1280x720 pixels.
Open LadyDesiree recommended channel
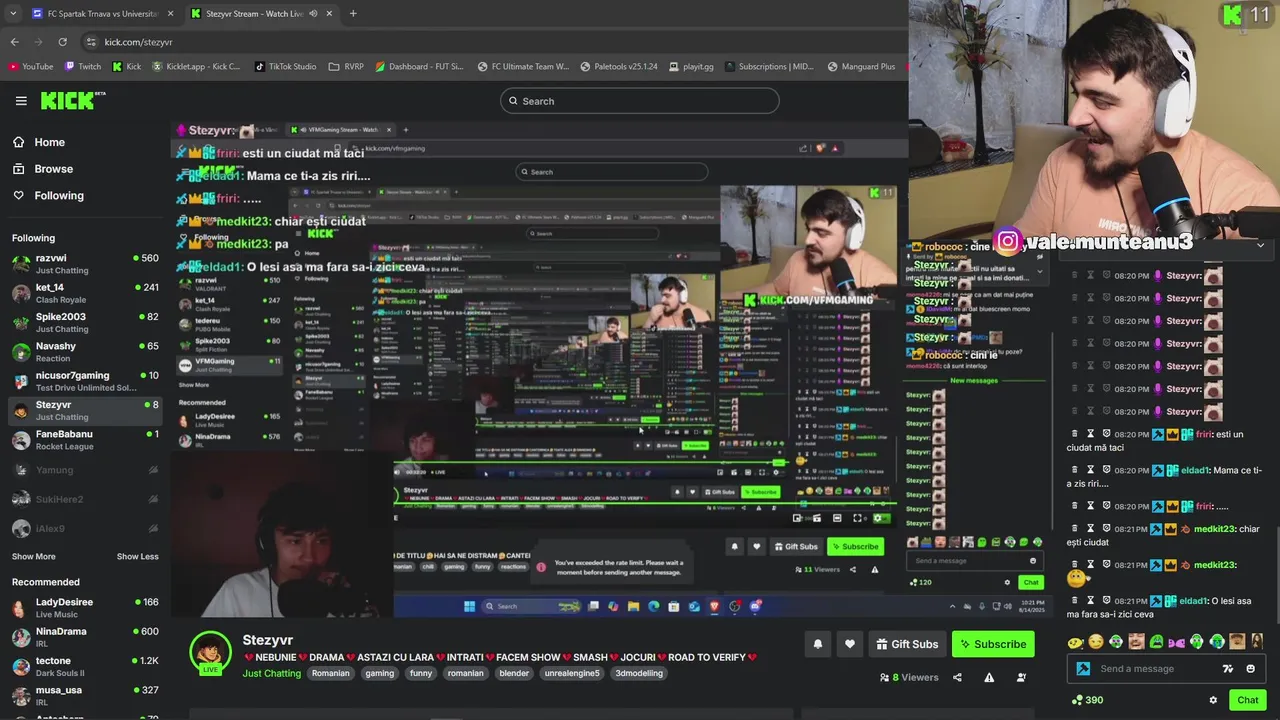click(x=85, y=608)
